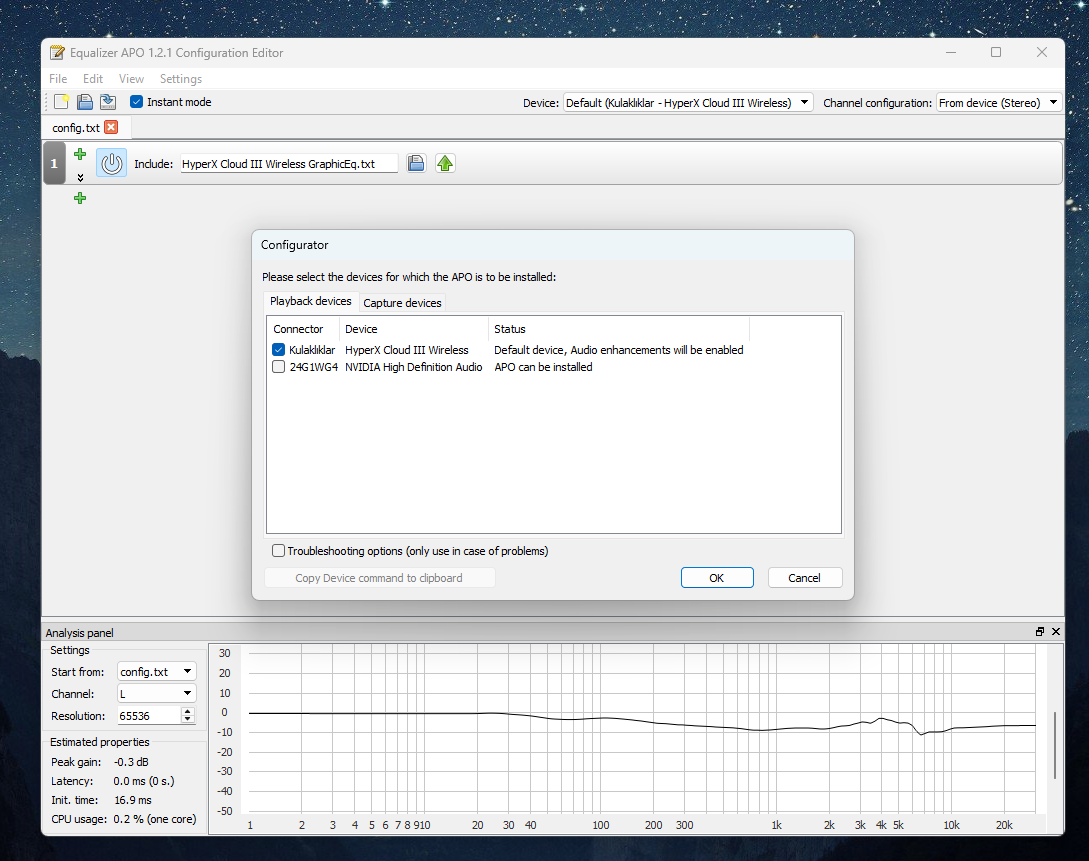Click the 'Default device, Audio enhancements' status

coord(619,350)
